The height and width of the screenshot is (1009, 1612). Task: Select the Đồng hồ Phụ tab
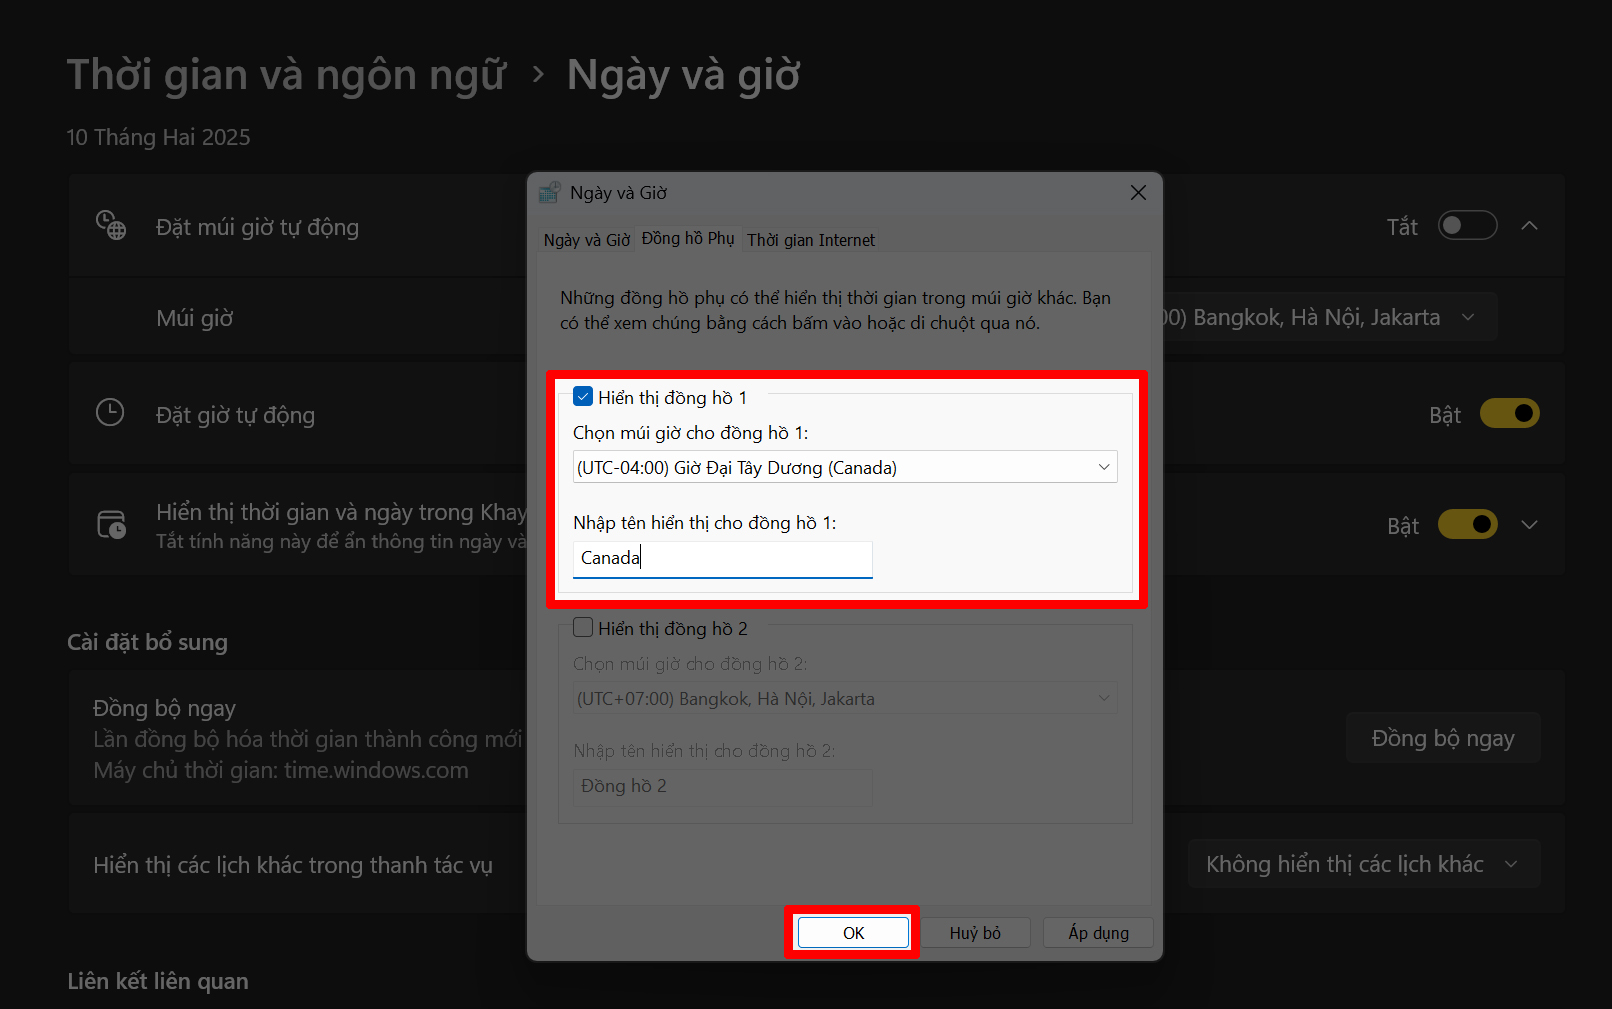click(688, 238)
